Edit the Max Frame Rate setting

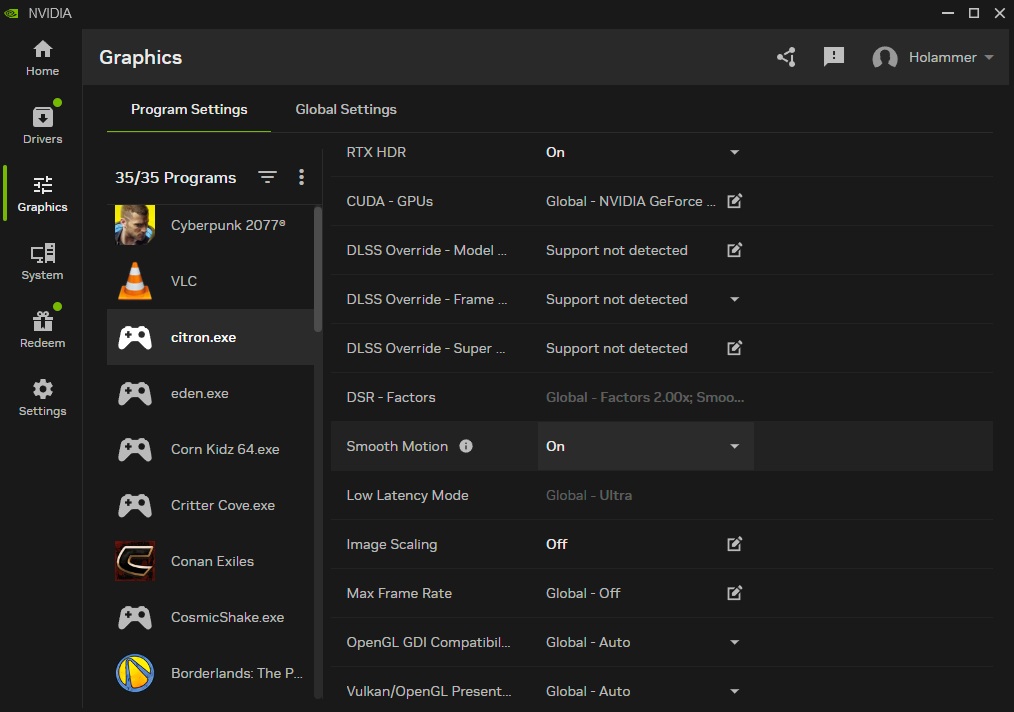tap(734, 593)
